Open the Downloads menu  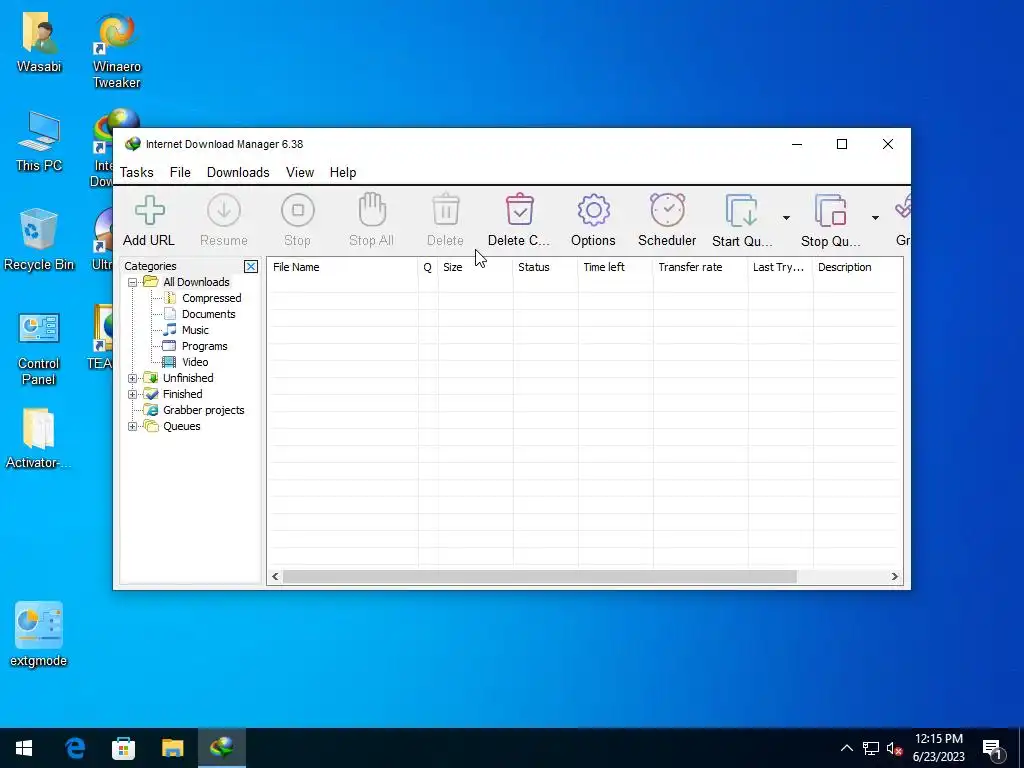click(238, 172)
